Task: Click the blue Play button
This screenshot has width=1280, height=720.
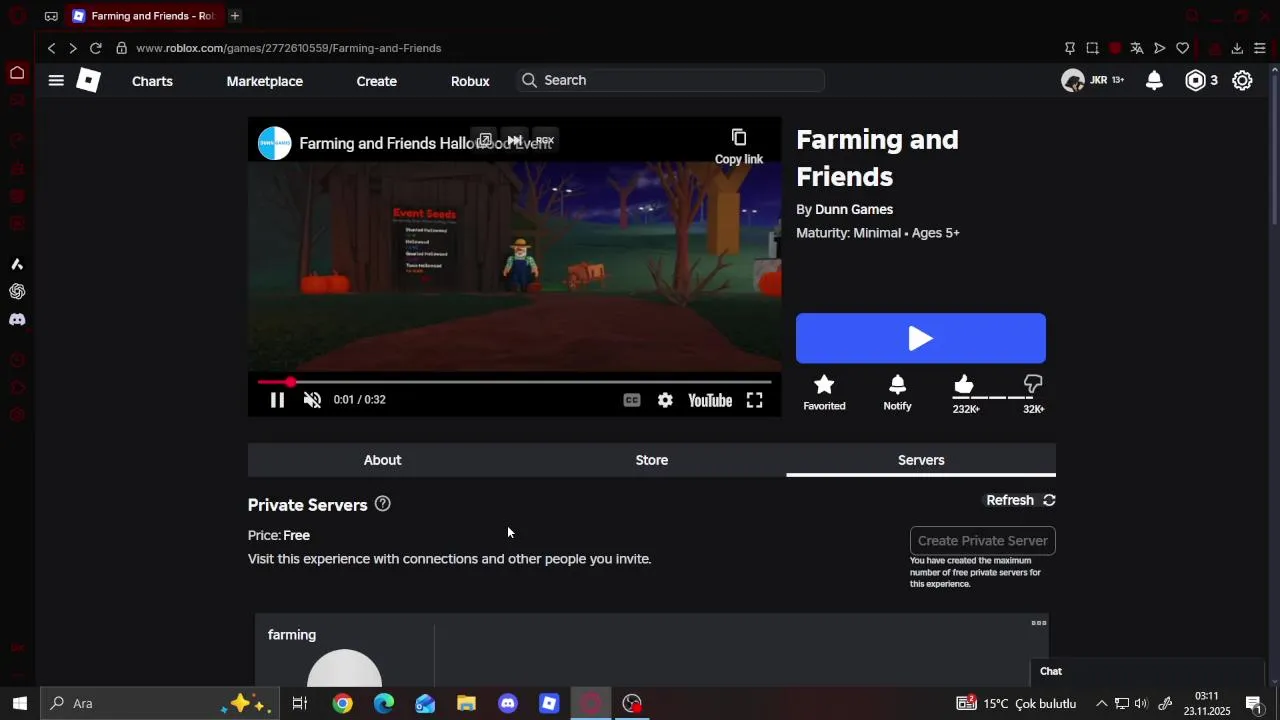Action: [921, 338]
